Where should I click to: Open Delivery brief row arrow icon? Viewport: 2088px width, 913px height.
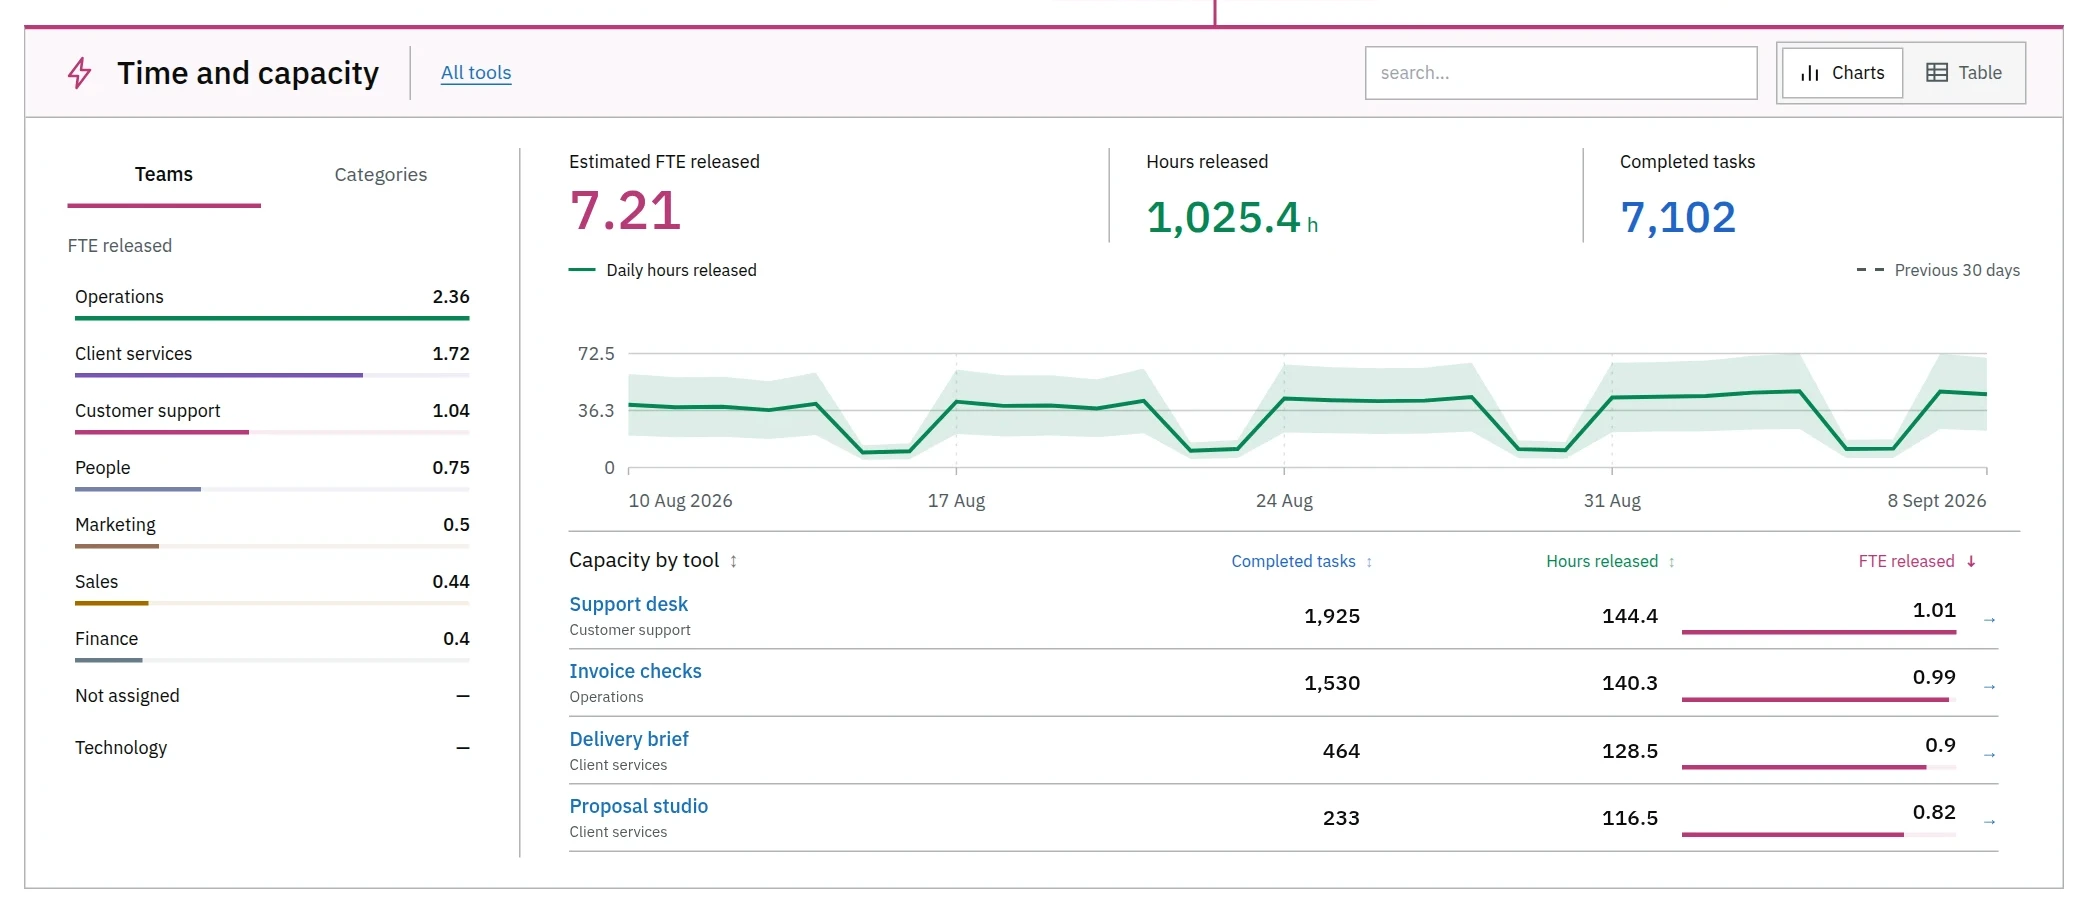tap(1989, 755)
